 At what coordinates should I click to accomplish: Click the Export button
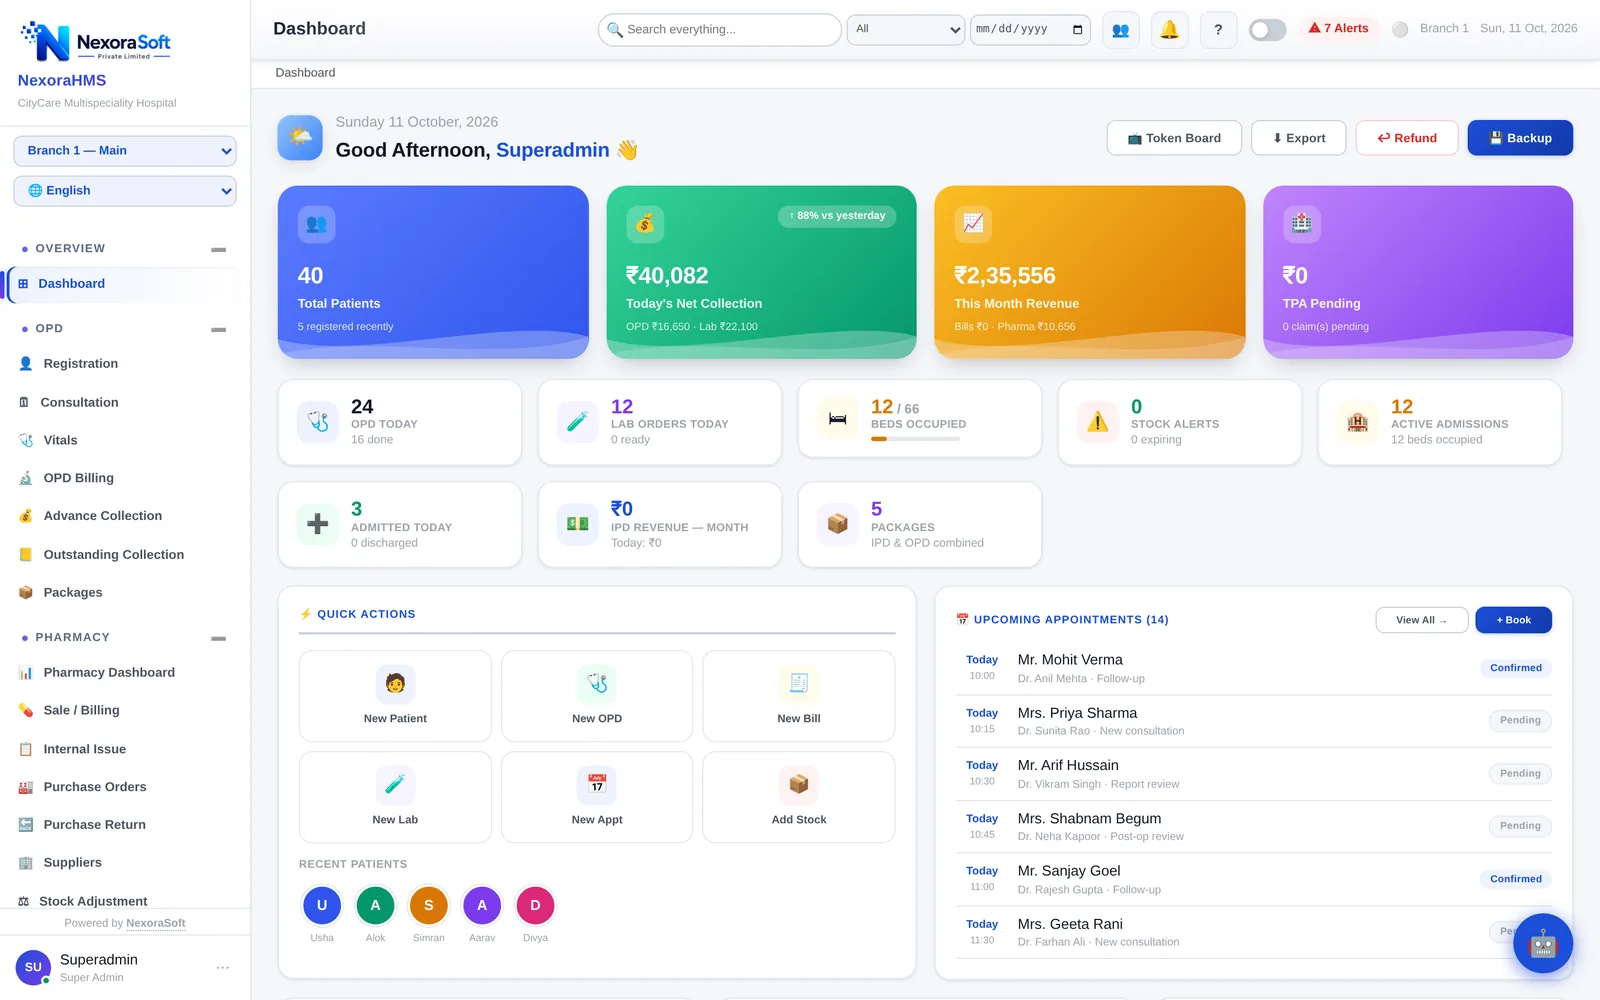pyautogui.click(x=1299, y=138)
